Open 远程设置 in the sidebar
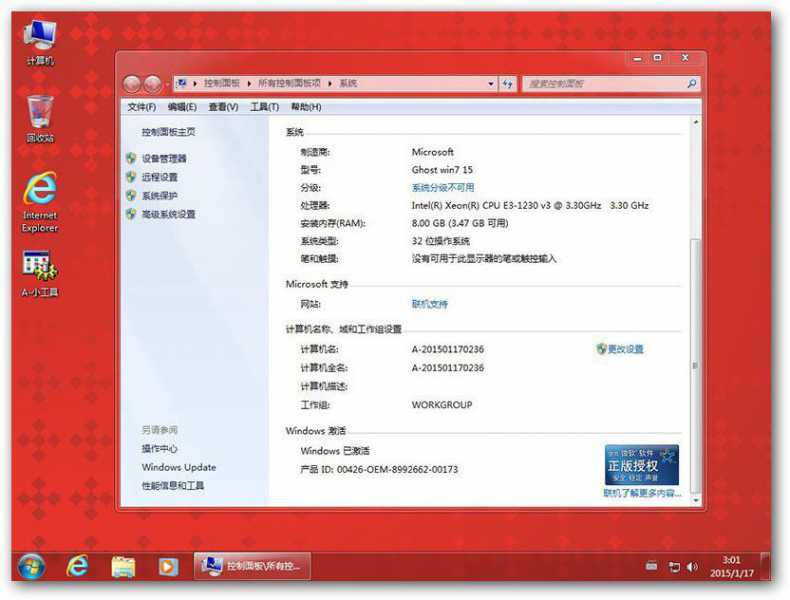790x600 pixels. (x=160, y=177)
